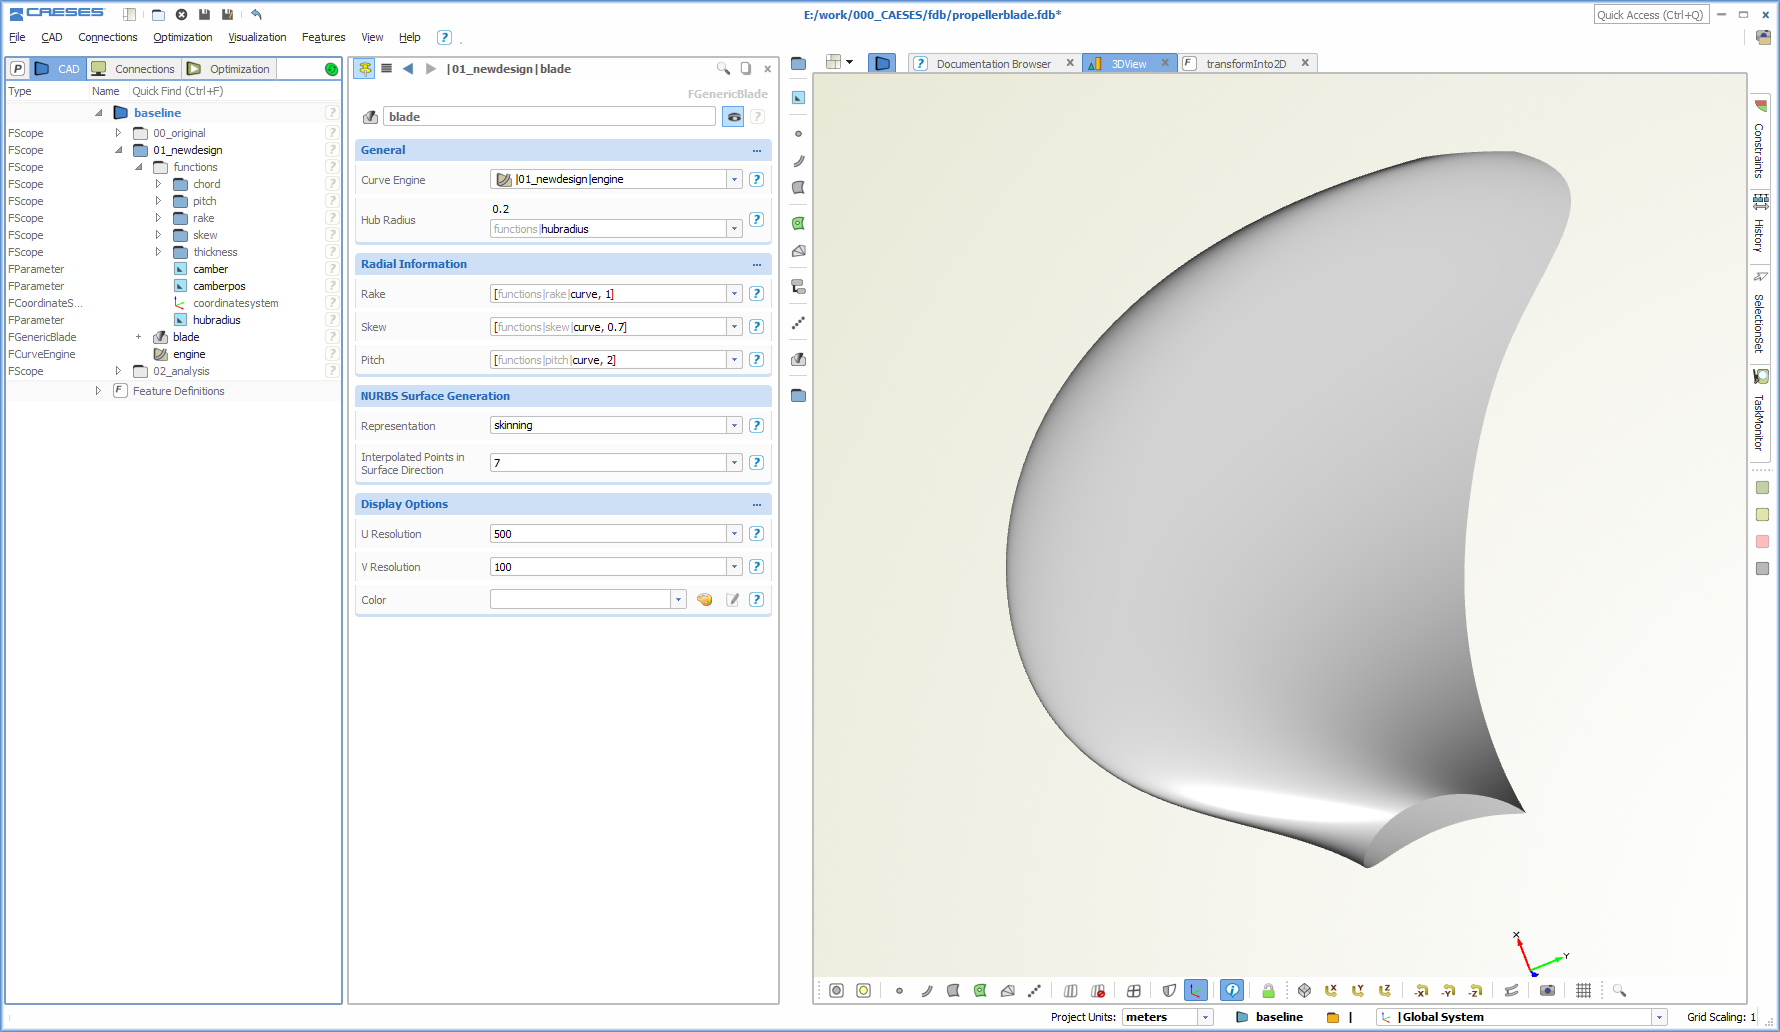Select the thickness scope in tree

pos(215,252)
